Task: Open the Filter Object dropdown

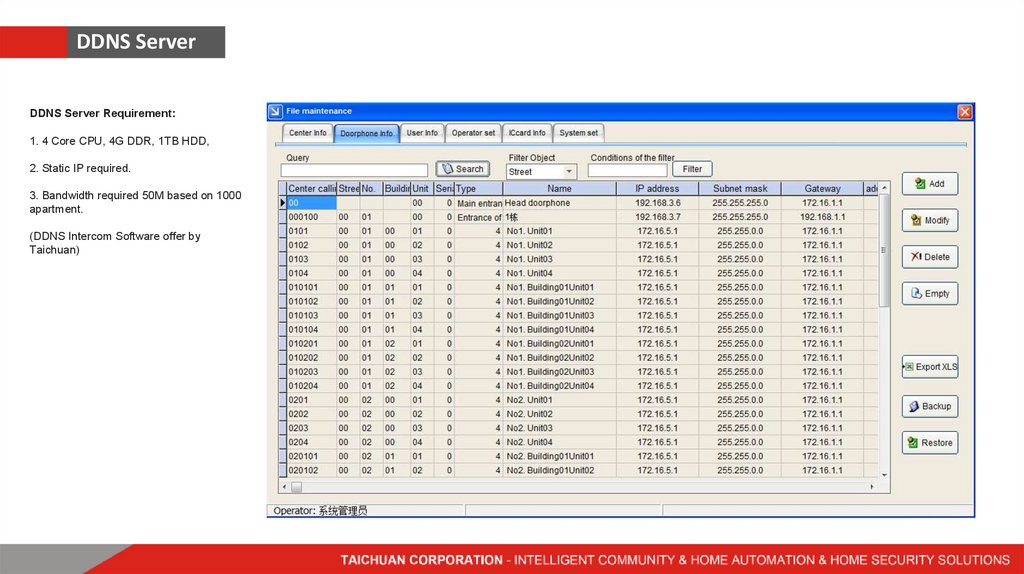Action: pyautogui.click(x=570, y=172)
